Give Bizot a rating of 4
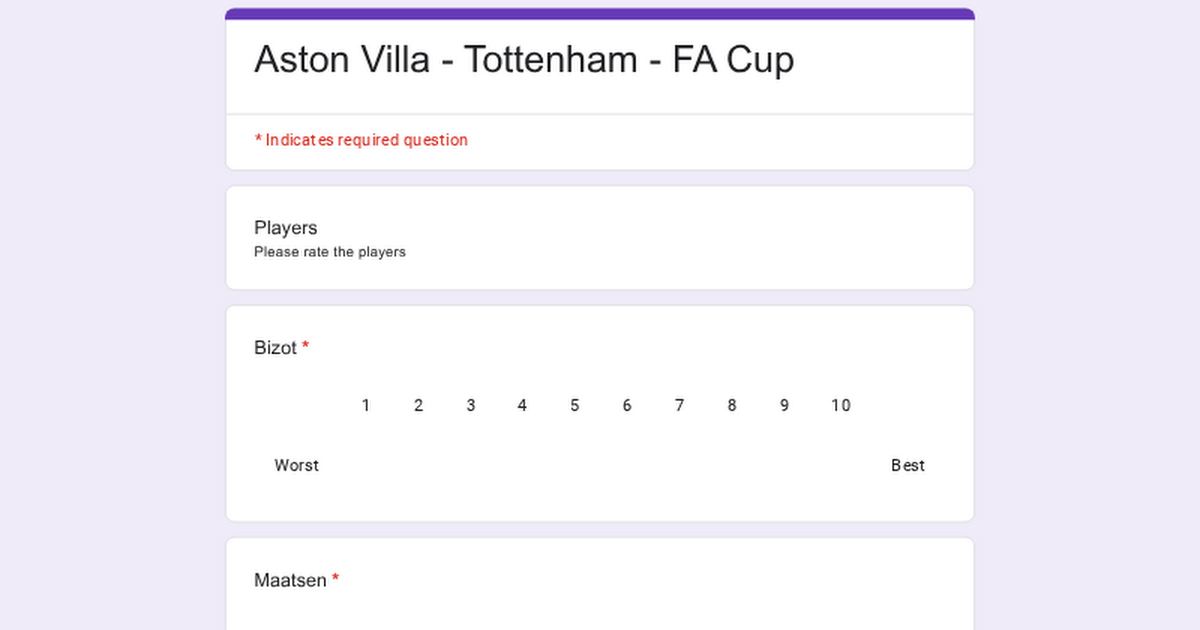The width and height of the screenshot is (1200, 630). [x=522, y=405]
